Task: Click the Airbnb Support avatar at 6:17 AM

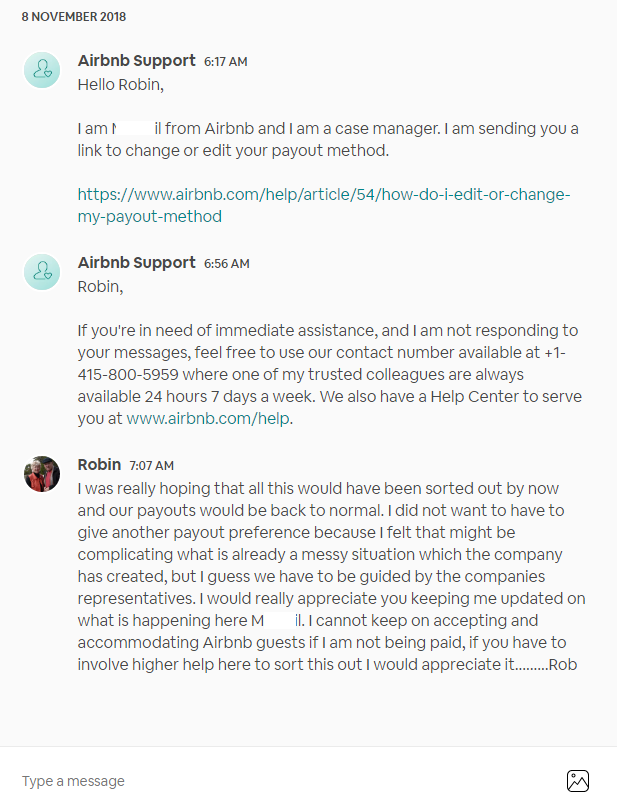Action: (42, 69)
